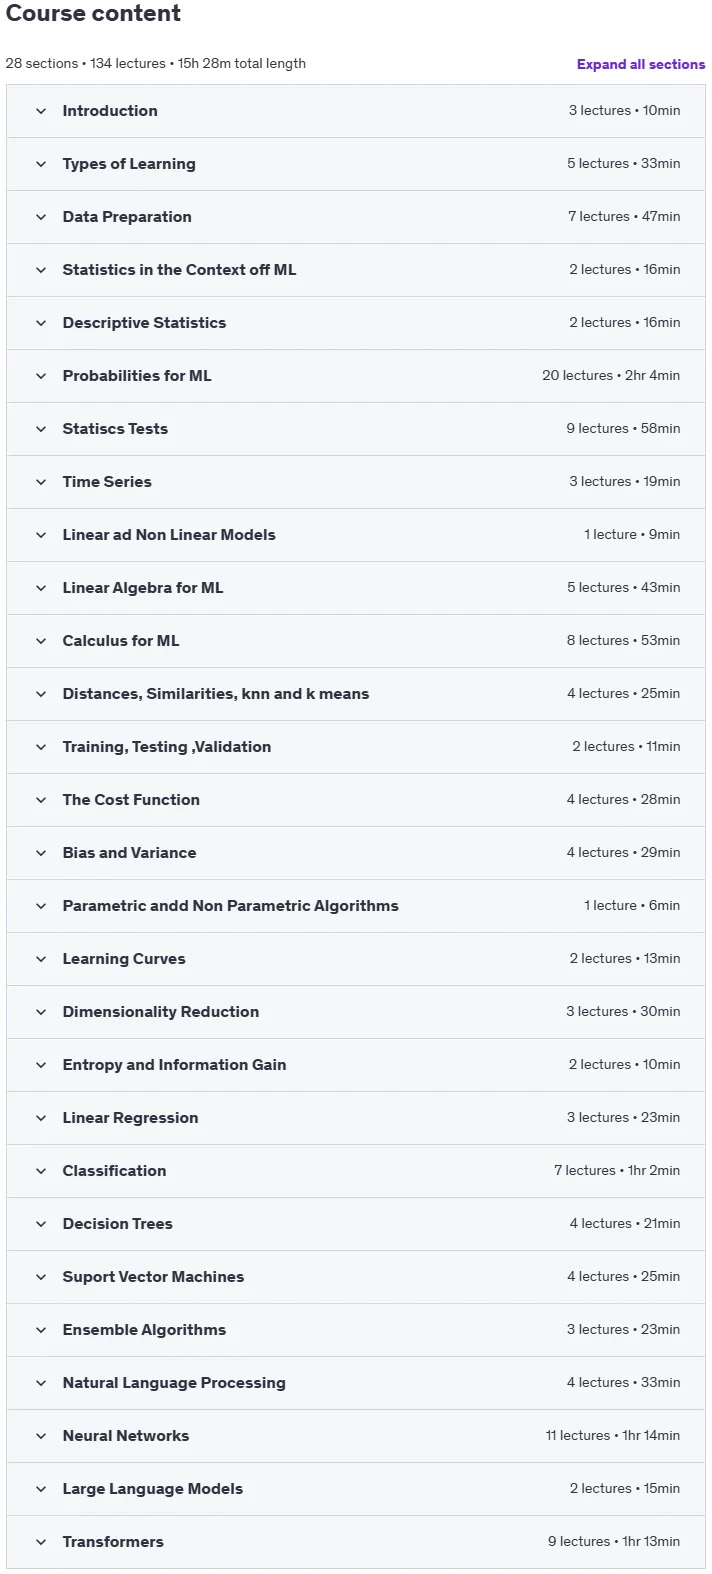Expand Entropy and Information Gain section
Viewport: 712px width, 1574px height.
click(x=356, y=1065)
